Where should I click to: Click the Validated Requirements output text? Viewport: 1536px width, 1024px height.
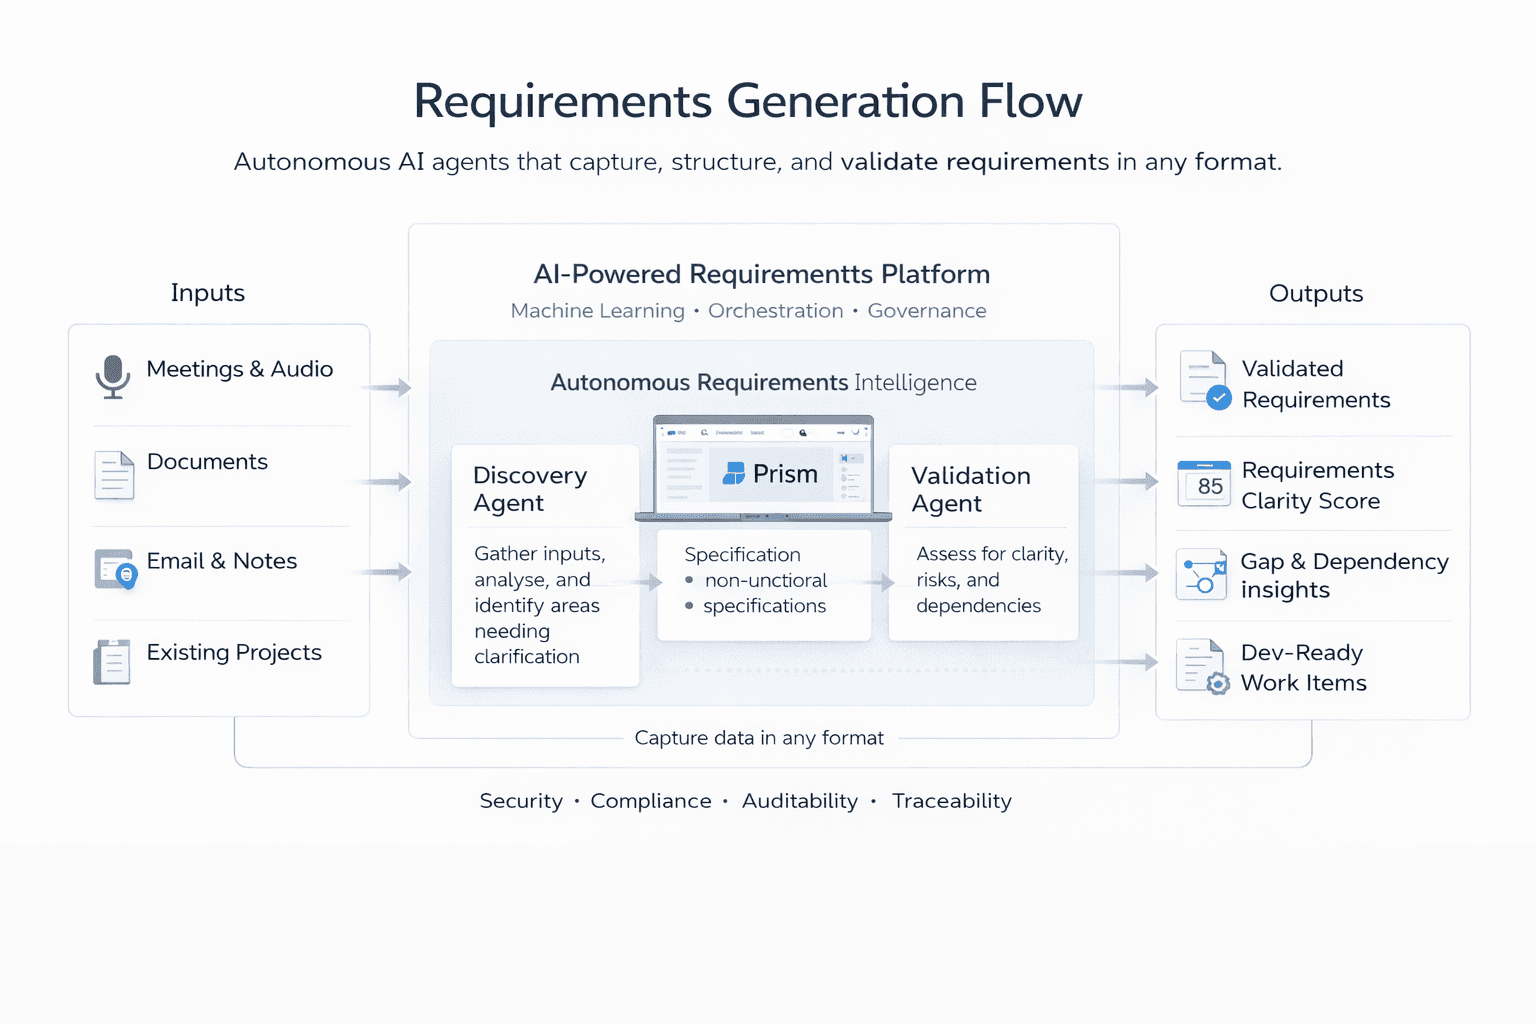click(1316, 384)
